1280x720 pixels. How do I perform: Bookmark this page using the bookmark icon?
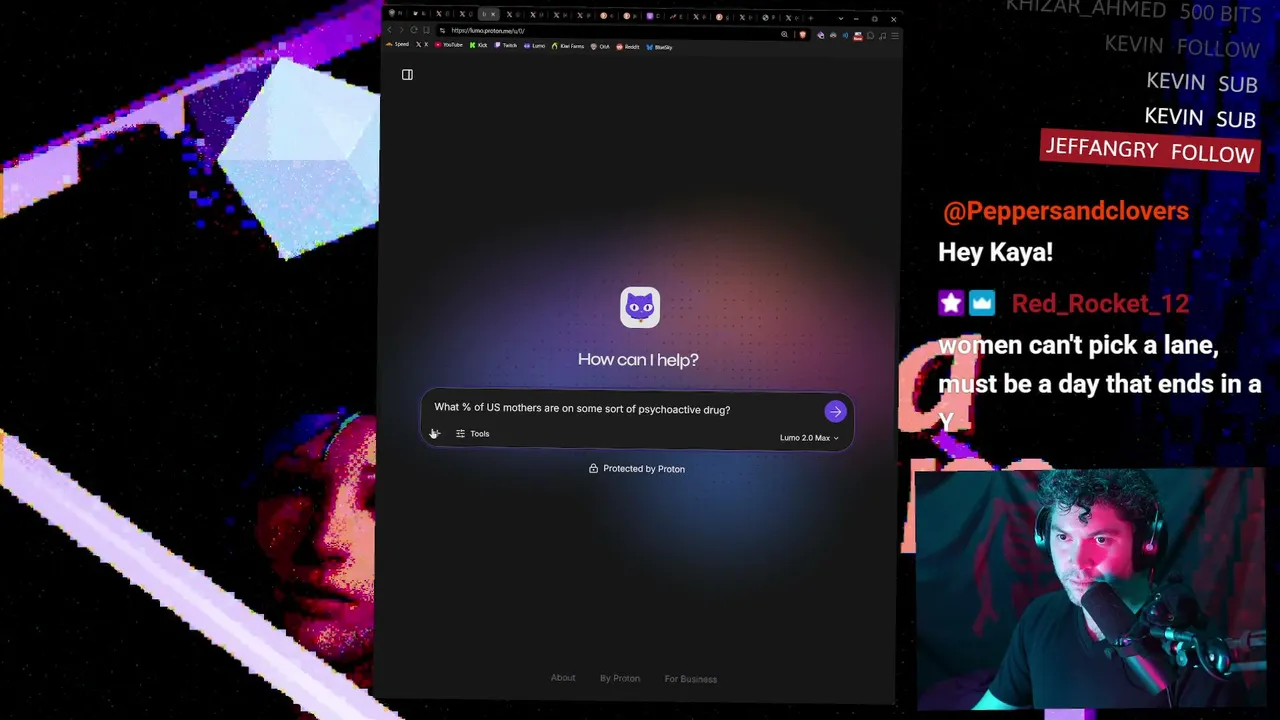(426, 31)
